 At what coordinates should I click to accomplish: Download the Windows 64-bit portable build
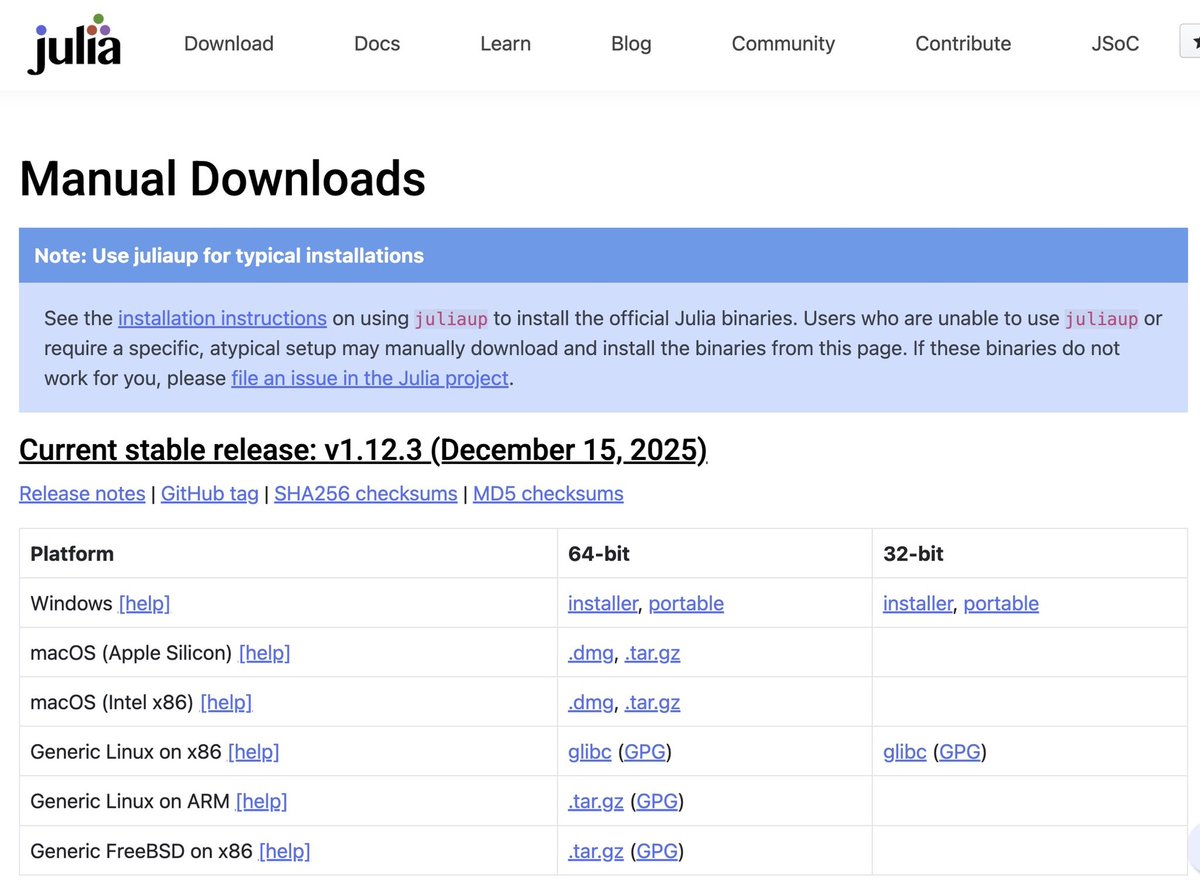point(686,603)
